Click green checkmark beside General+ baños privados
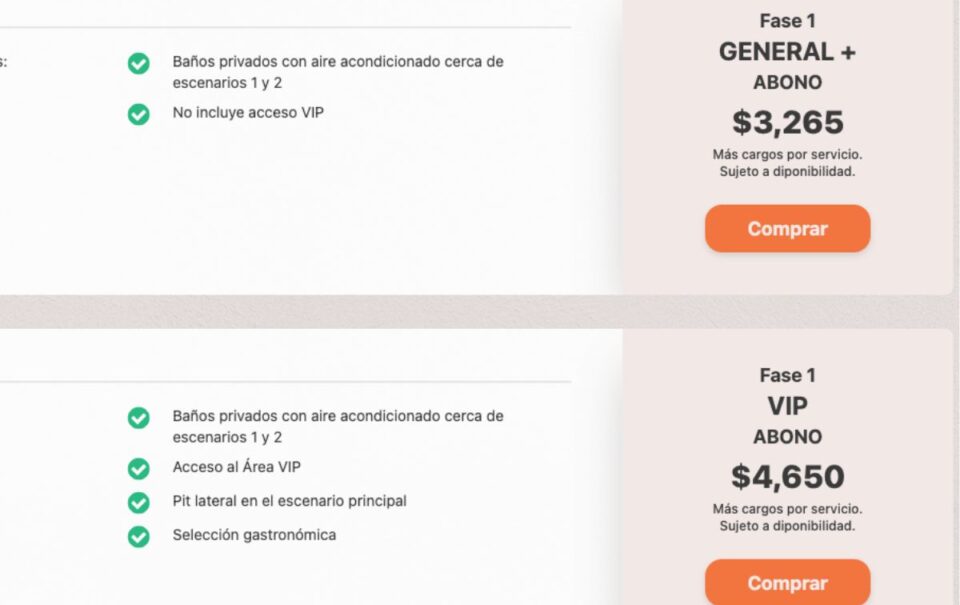The width and height of the screenshot is (960, 605). (138, 63)
